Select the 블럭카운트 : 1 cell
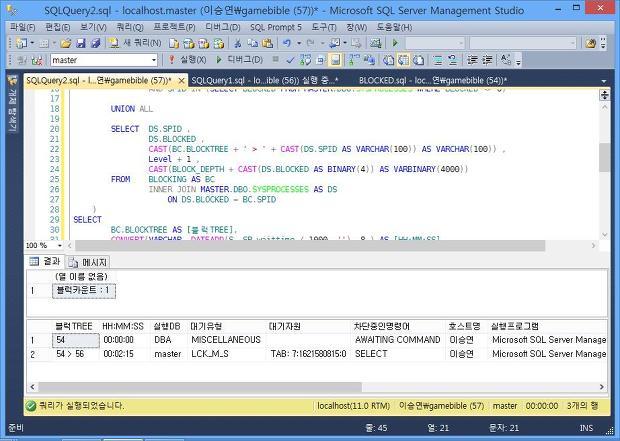 (x=84, y=291)
